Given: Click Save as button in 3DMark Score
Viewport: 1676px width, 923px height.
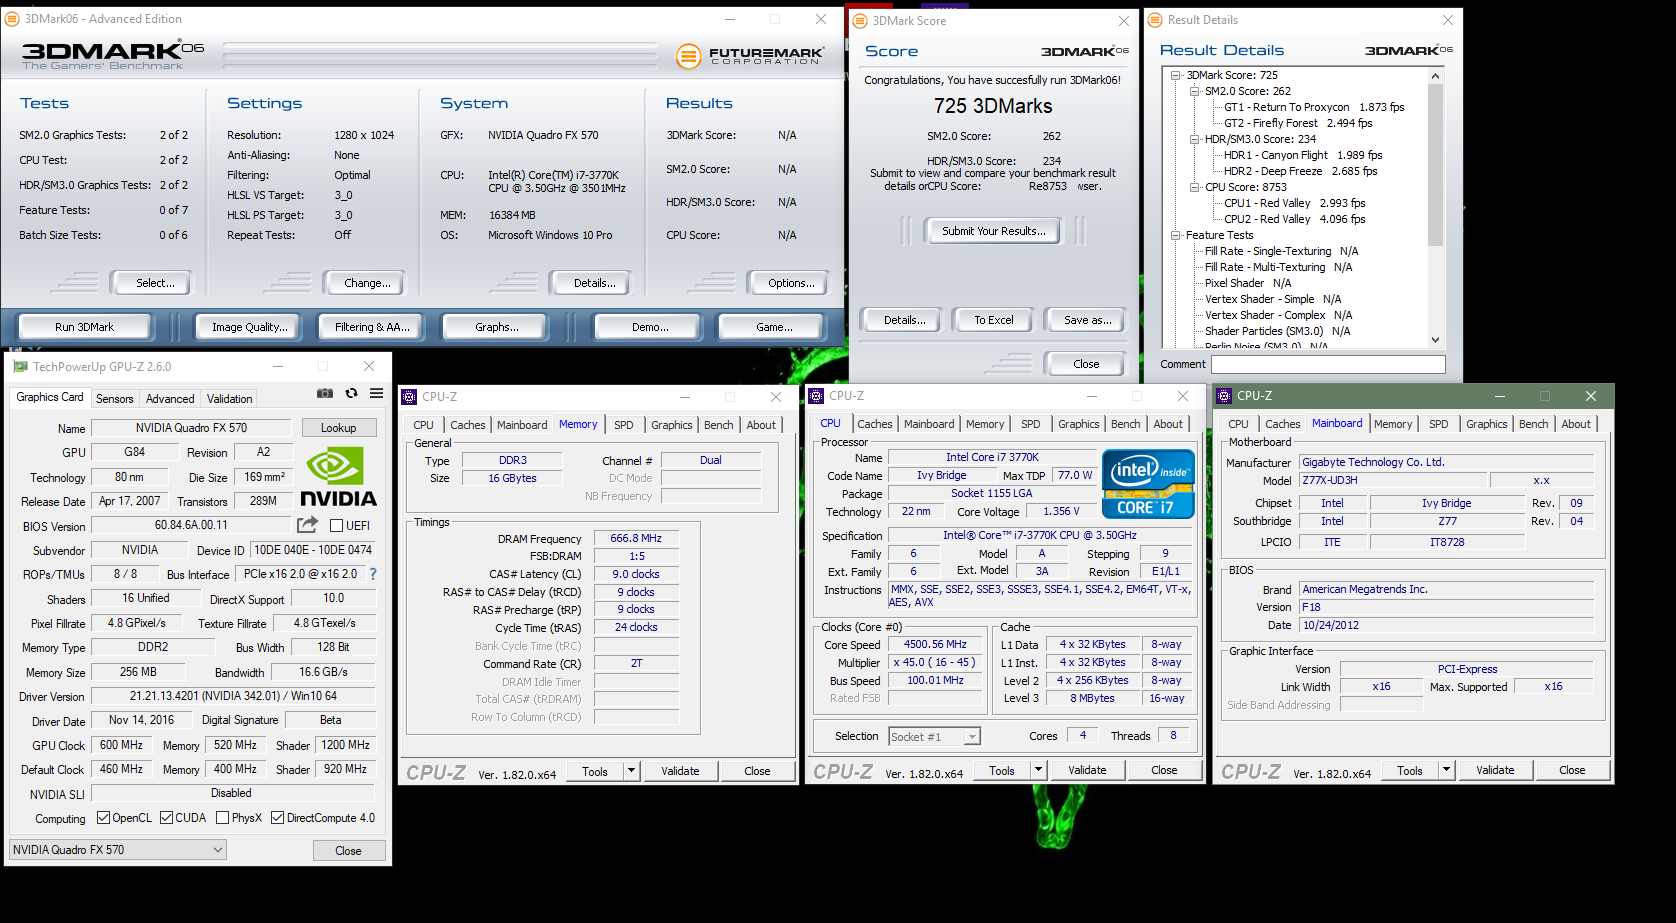Looking at the screenshot, I should [x=1086, y=320].
